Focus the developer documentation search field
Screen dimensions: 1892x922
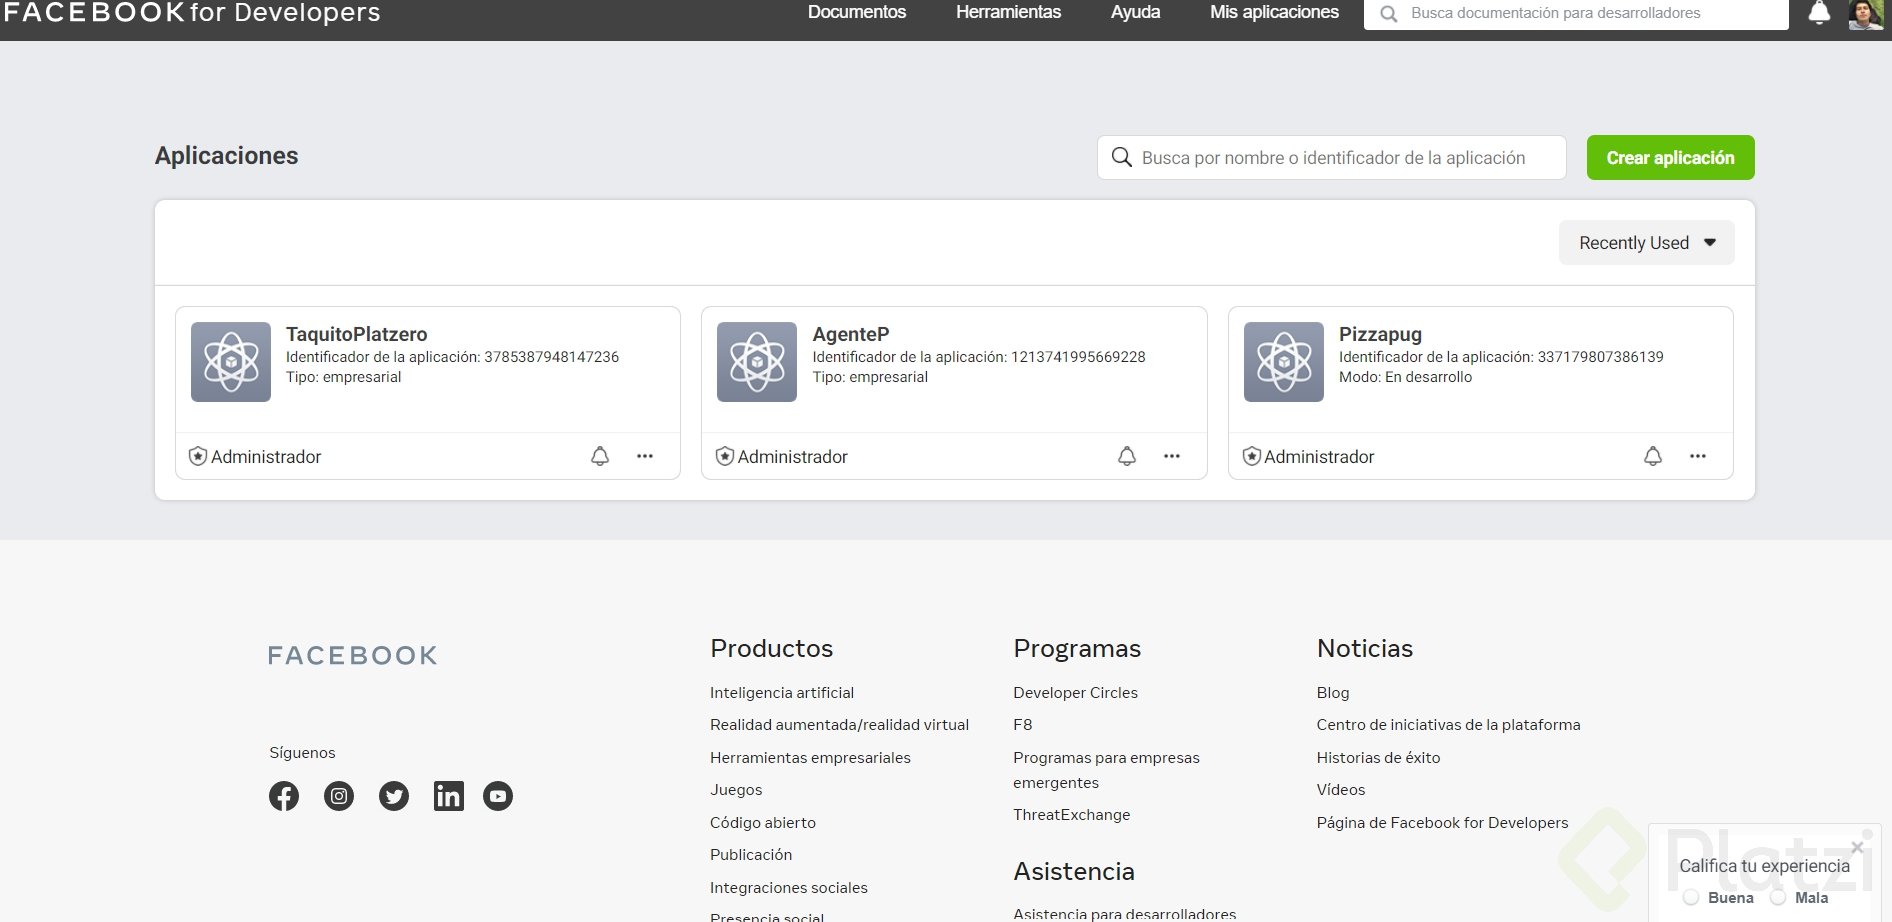(1576, 13)
